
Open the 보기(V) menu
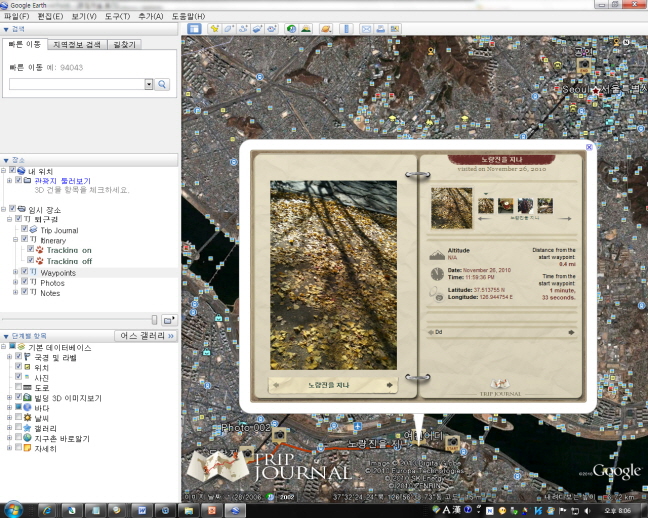(x=84, y=16)
